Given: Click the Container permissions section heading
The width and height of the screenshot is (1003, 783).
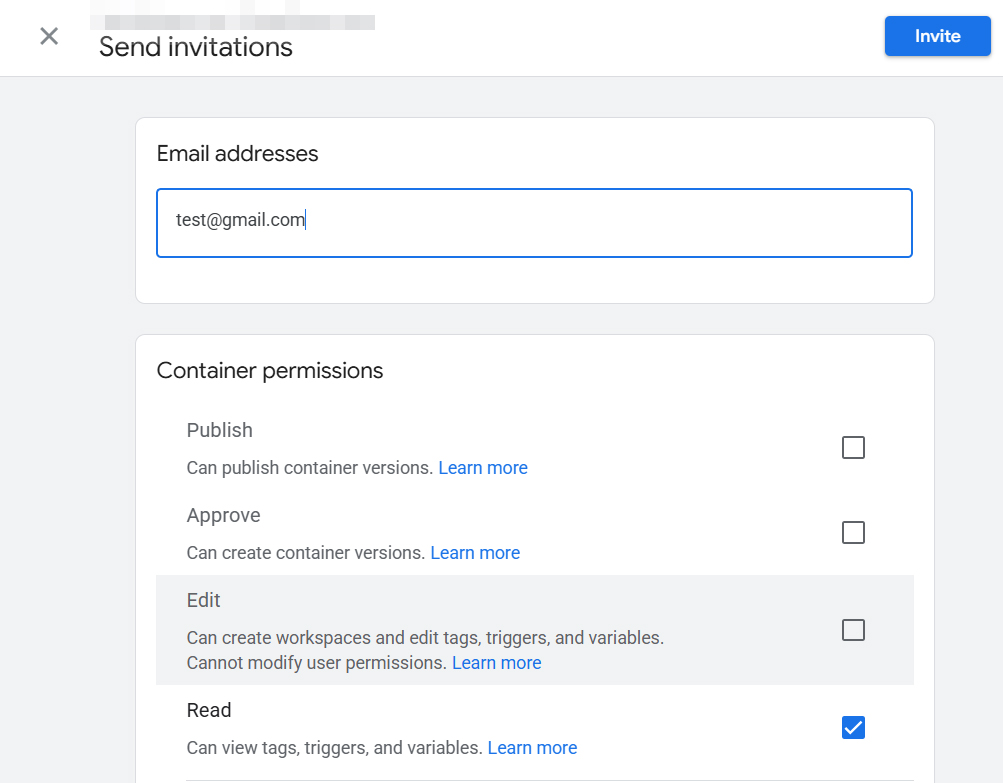Looking at the screenshot, I should [270, 370].
